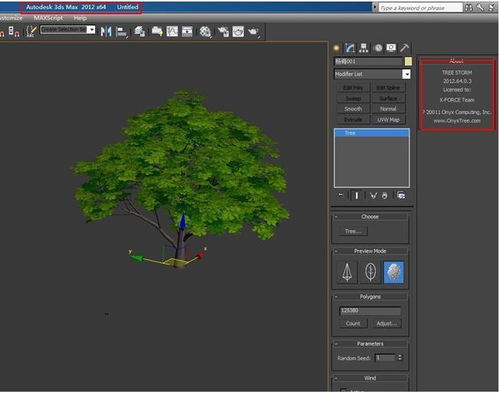This screenshot has height=394, width=500.
Task: Select the full foliage preview mode
Action: pos(394,272)
